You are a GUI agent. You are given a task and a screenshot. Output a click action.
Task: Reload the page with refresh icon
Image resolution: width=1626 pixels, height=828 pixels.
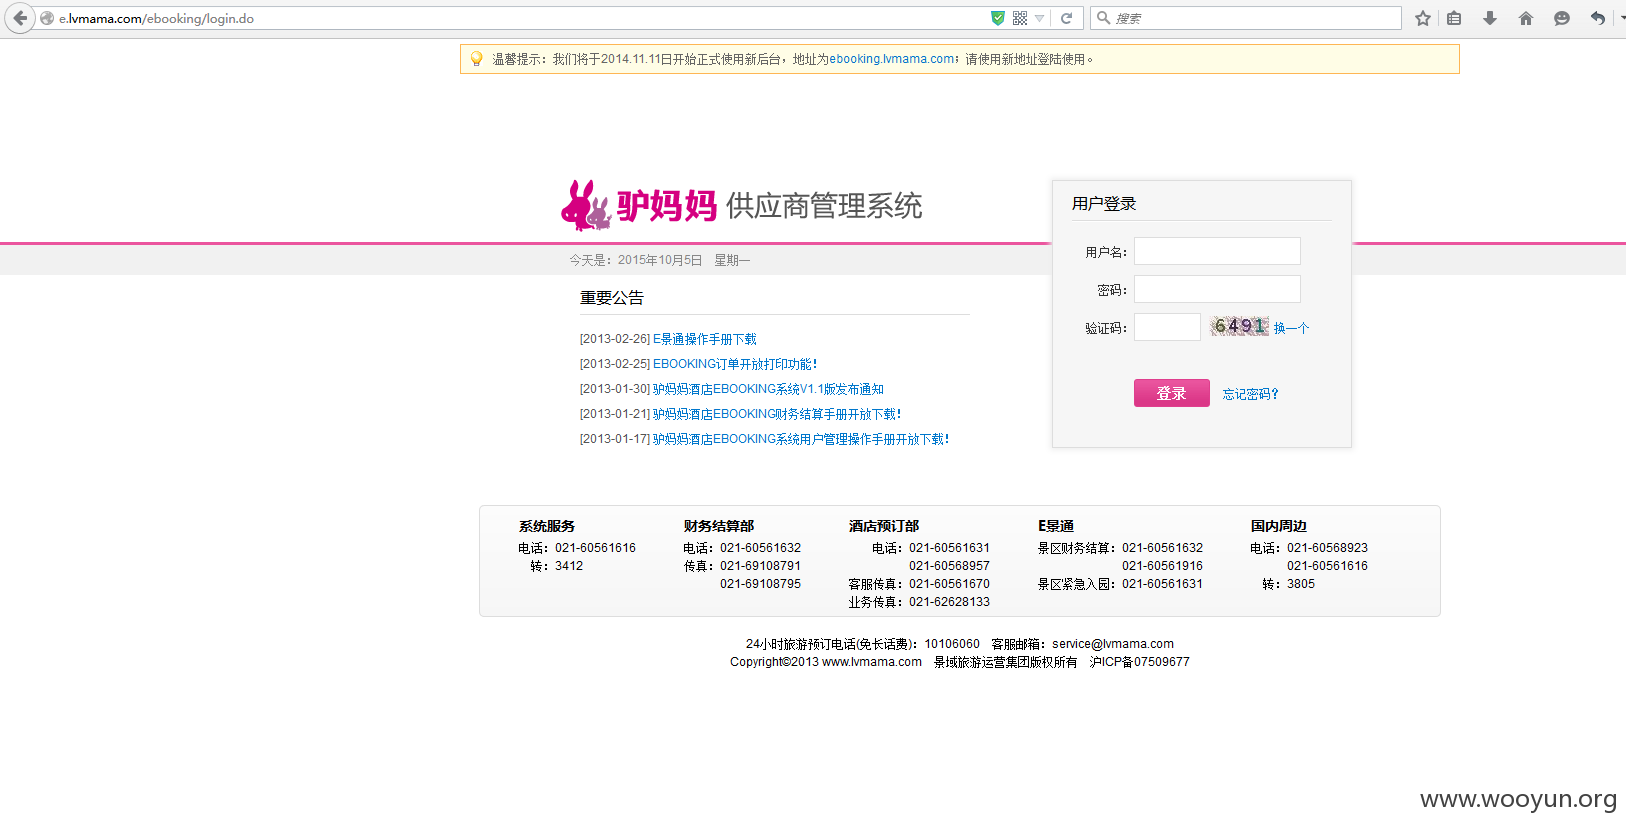point(1066,18)
